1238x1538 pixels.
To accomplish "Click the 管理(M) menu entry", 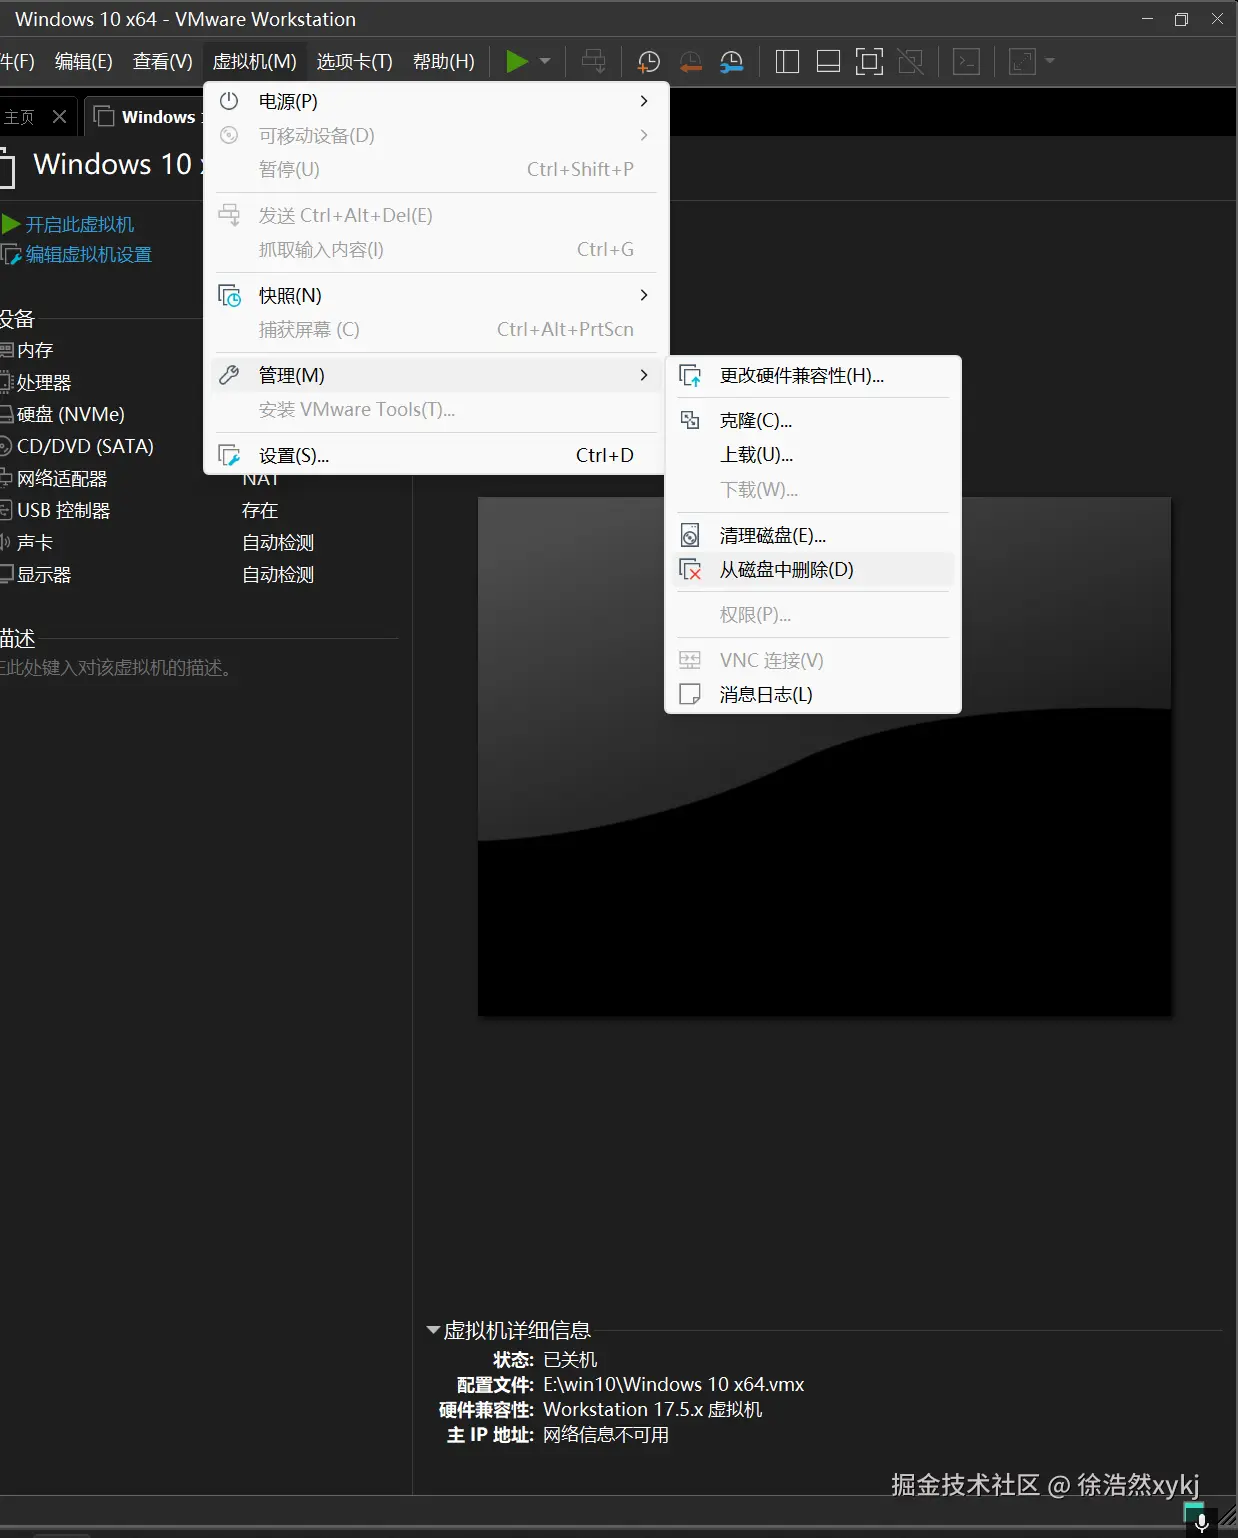I will click(435, 375).
